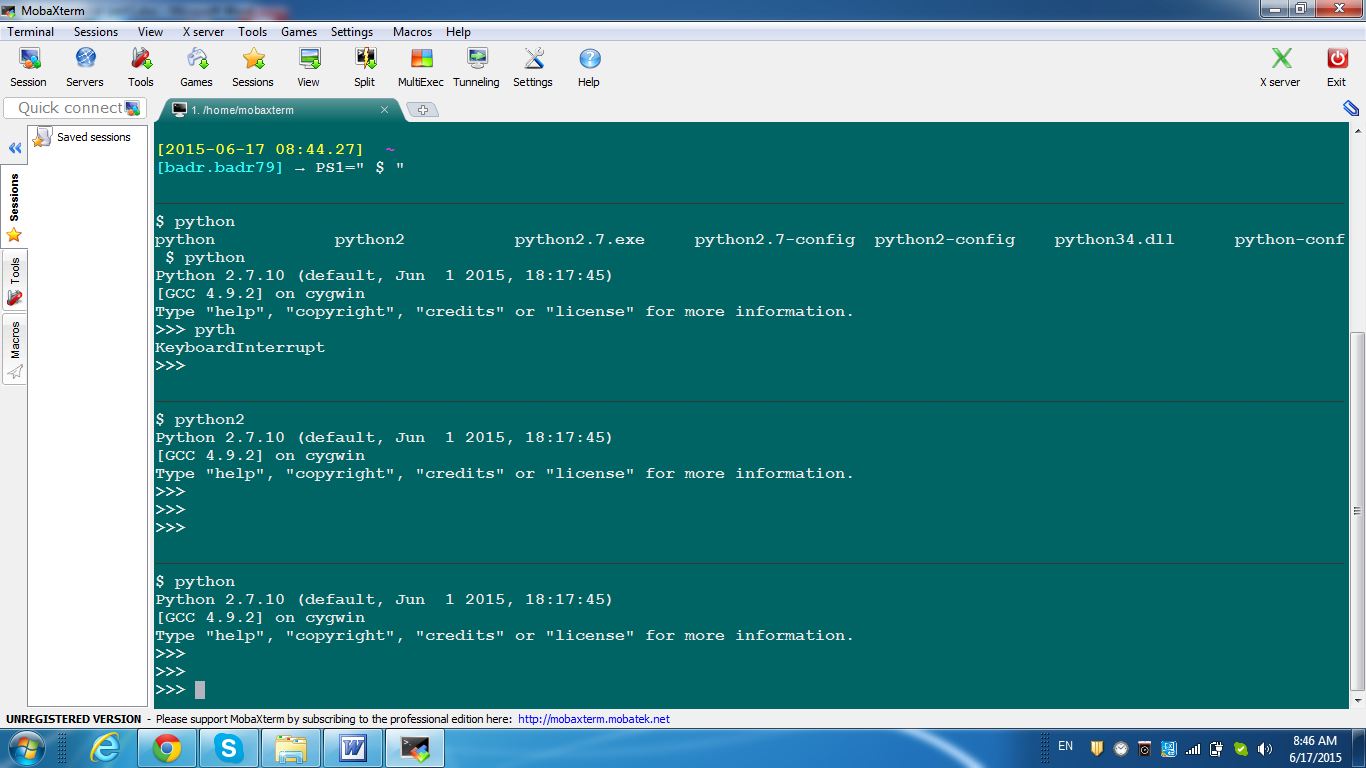Screen dimensions: 1366x768
Task: Click the network signal tray icon
Action: pos(1193,748)
